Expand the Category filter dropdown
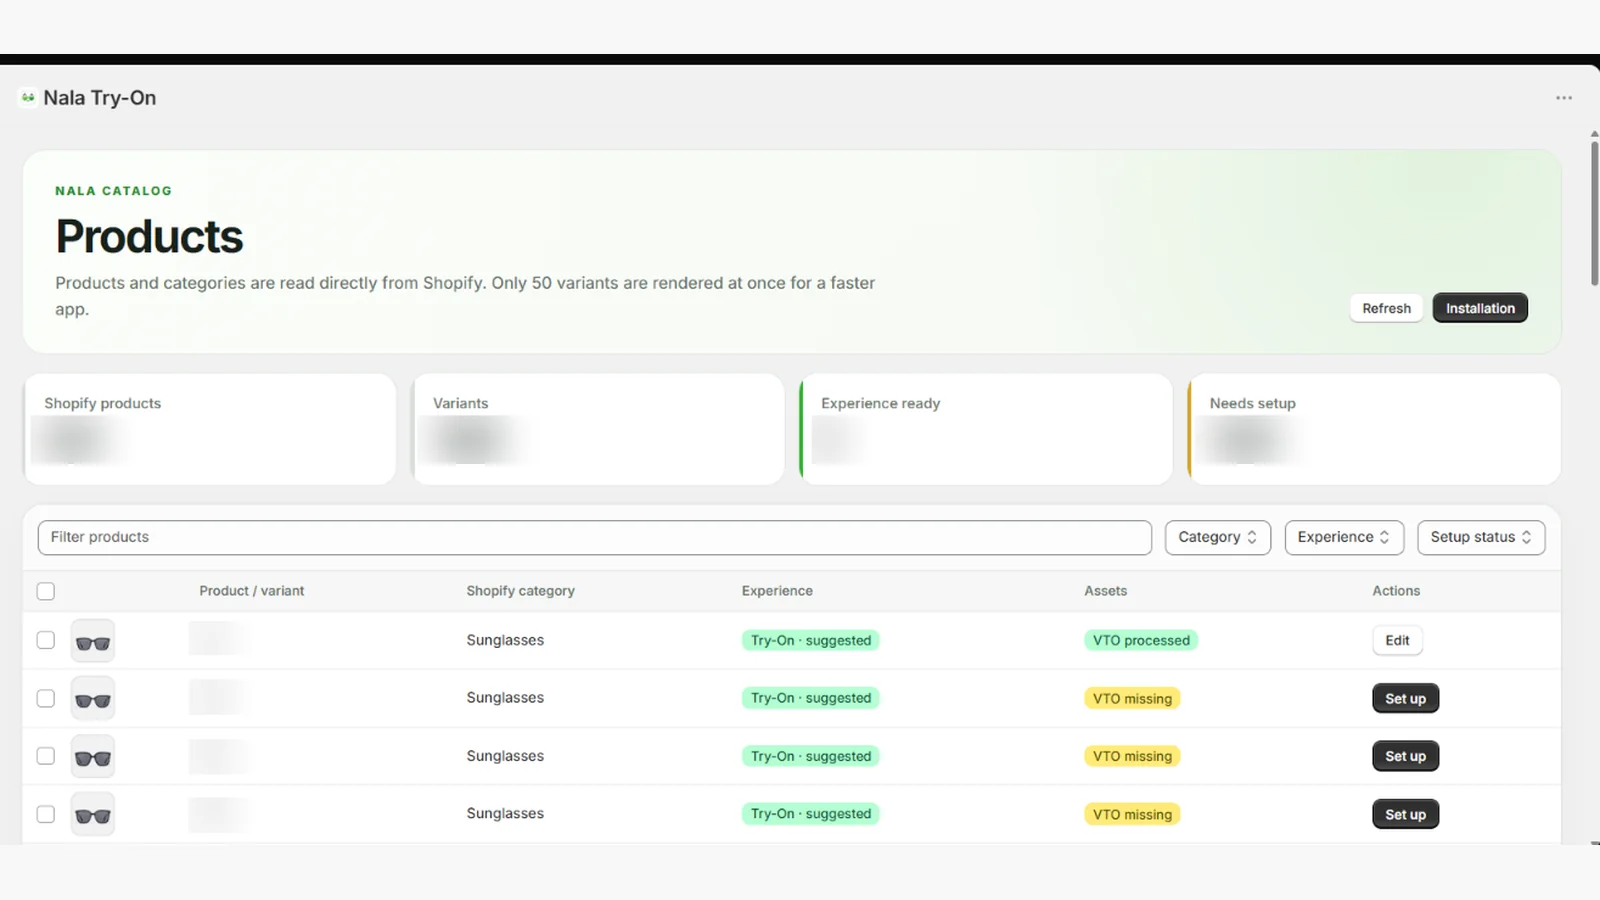 1218,537
